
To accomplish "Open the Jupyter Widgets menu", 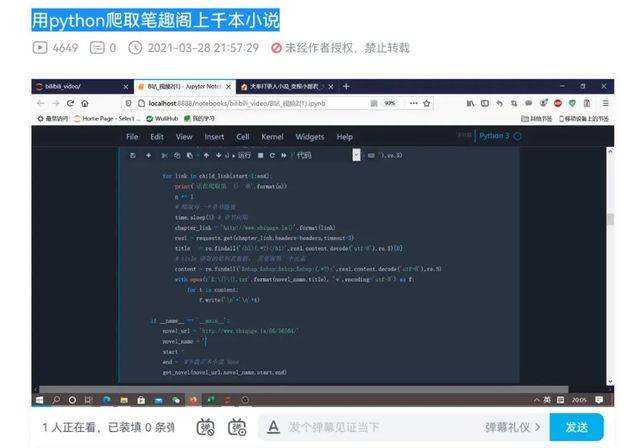I will click(310, 137).
